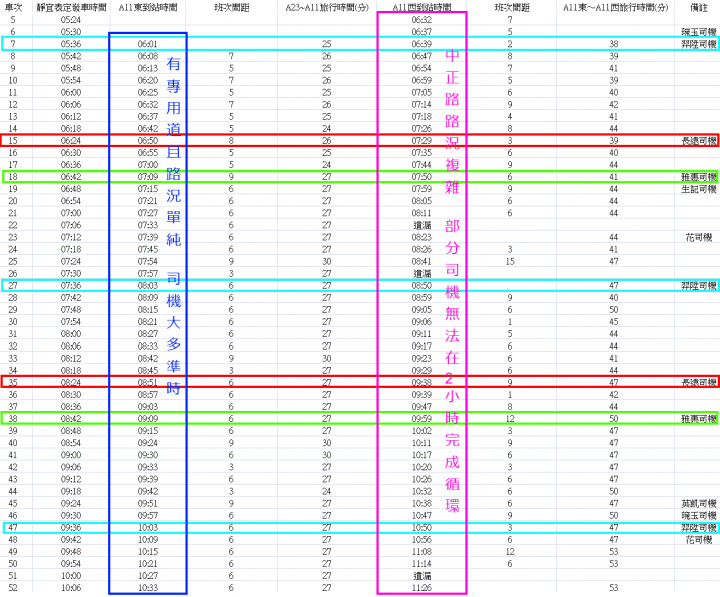Screen dimensions: 720x597
Task: Click departure time cell 10:06
Action: 71,588
